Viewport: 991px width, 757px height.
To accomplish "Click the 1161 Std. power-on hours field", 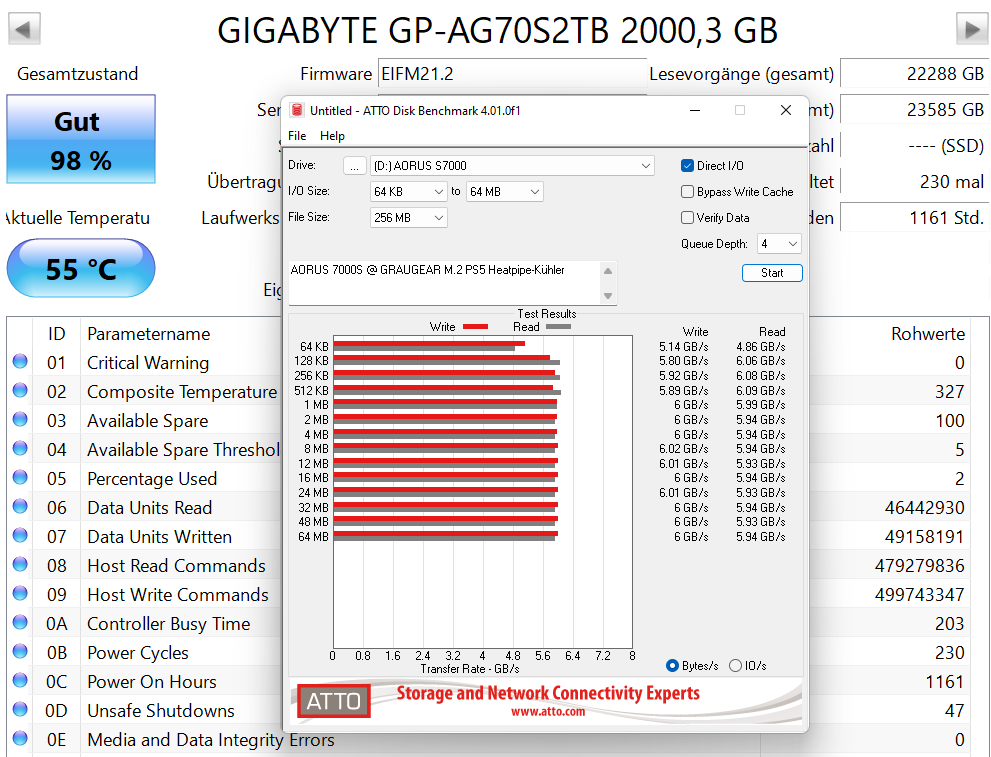I will coord(913,218).
